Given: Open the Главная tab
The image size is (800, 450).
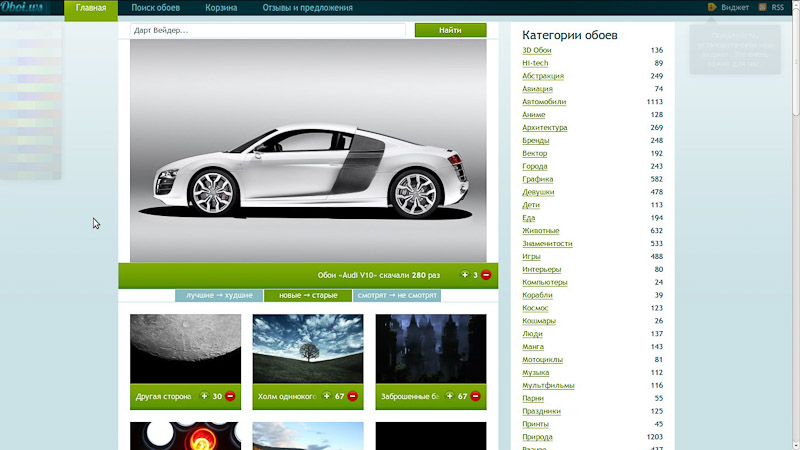Looking at the screenshot, I should pyautogui.click(x=91, y=8).
